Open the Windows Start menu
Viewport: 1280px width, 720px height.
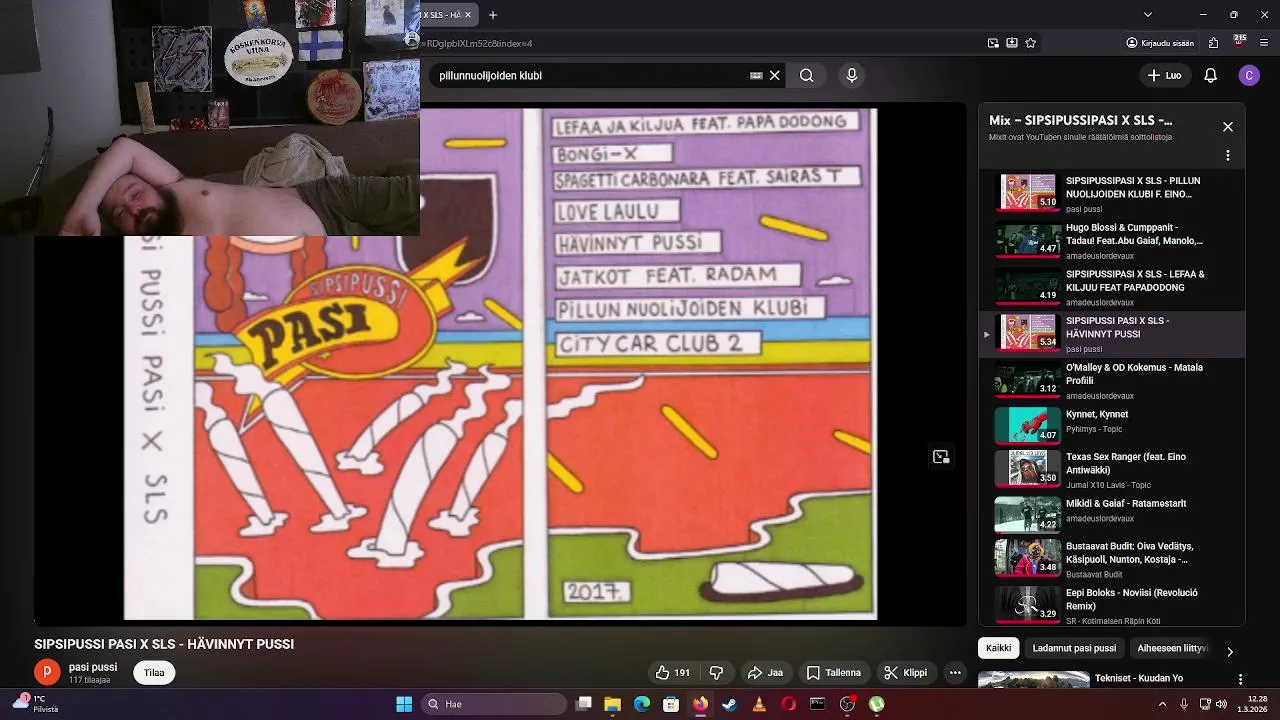click(x=404, y=704)
